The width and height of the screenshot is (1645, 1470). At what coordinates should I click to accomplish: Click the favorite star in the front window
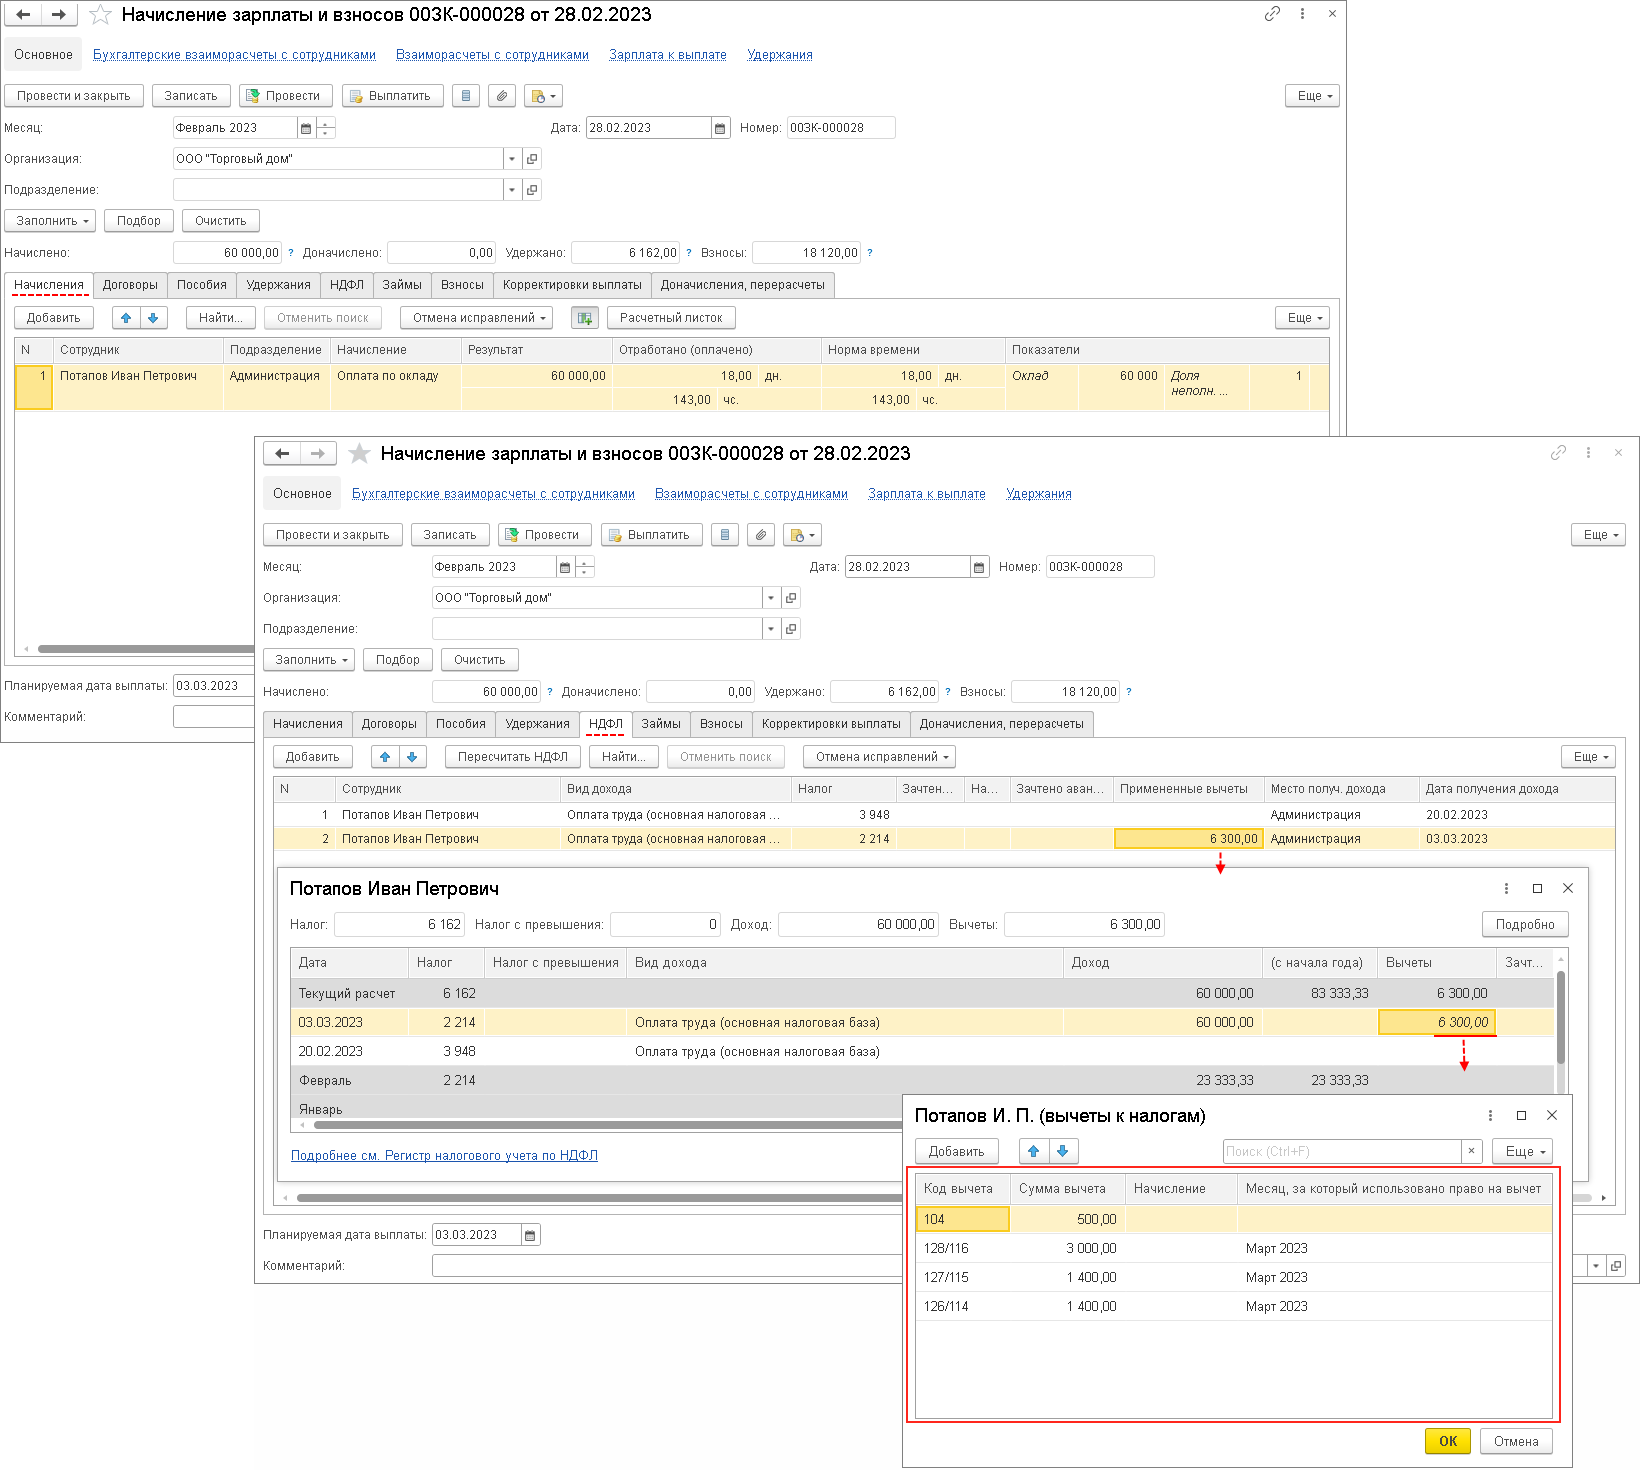coord(359,454)
